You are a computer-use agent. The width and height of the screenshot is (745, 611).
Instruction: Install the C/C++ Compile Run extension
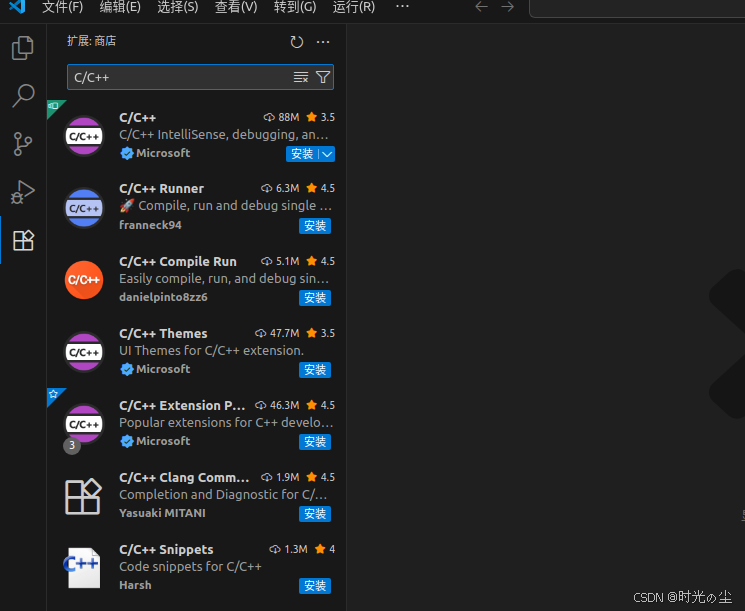pos(315,298)
